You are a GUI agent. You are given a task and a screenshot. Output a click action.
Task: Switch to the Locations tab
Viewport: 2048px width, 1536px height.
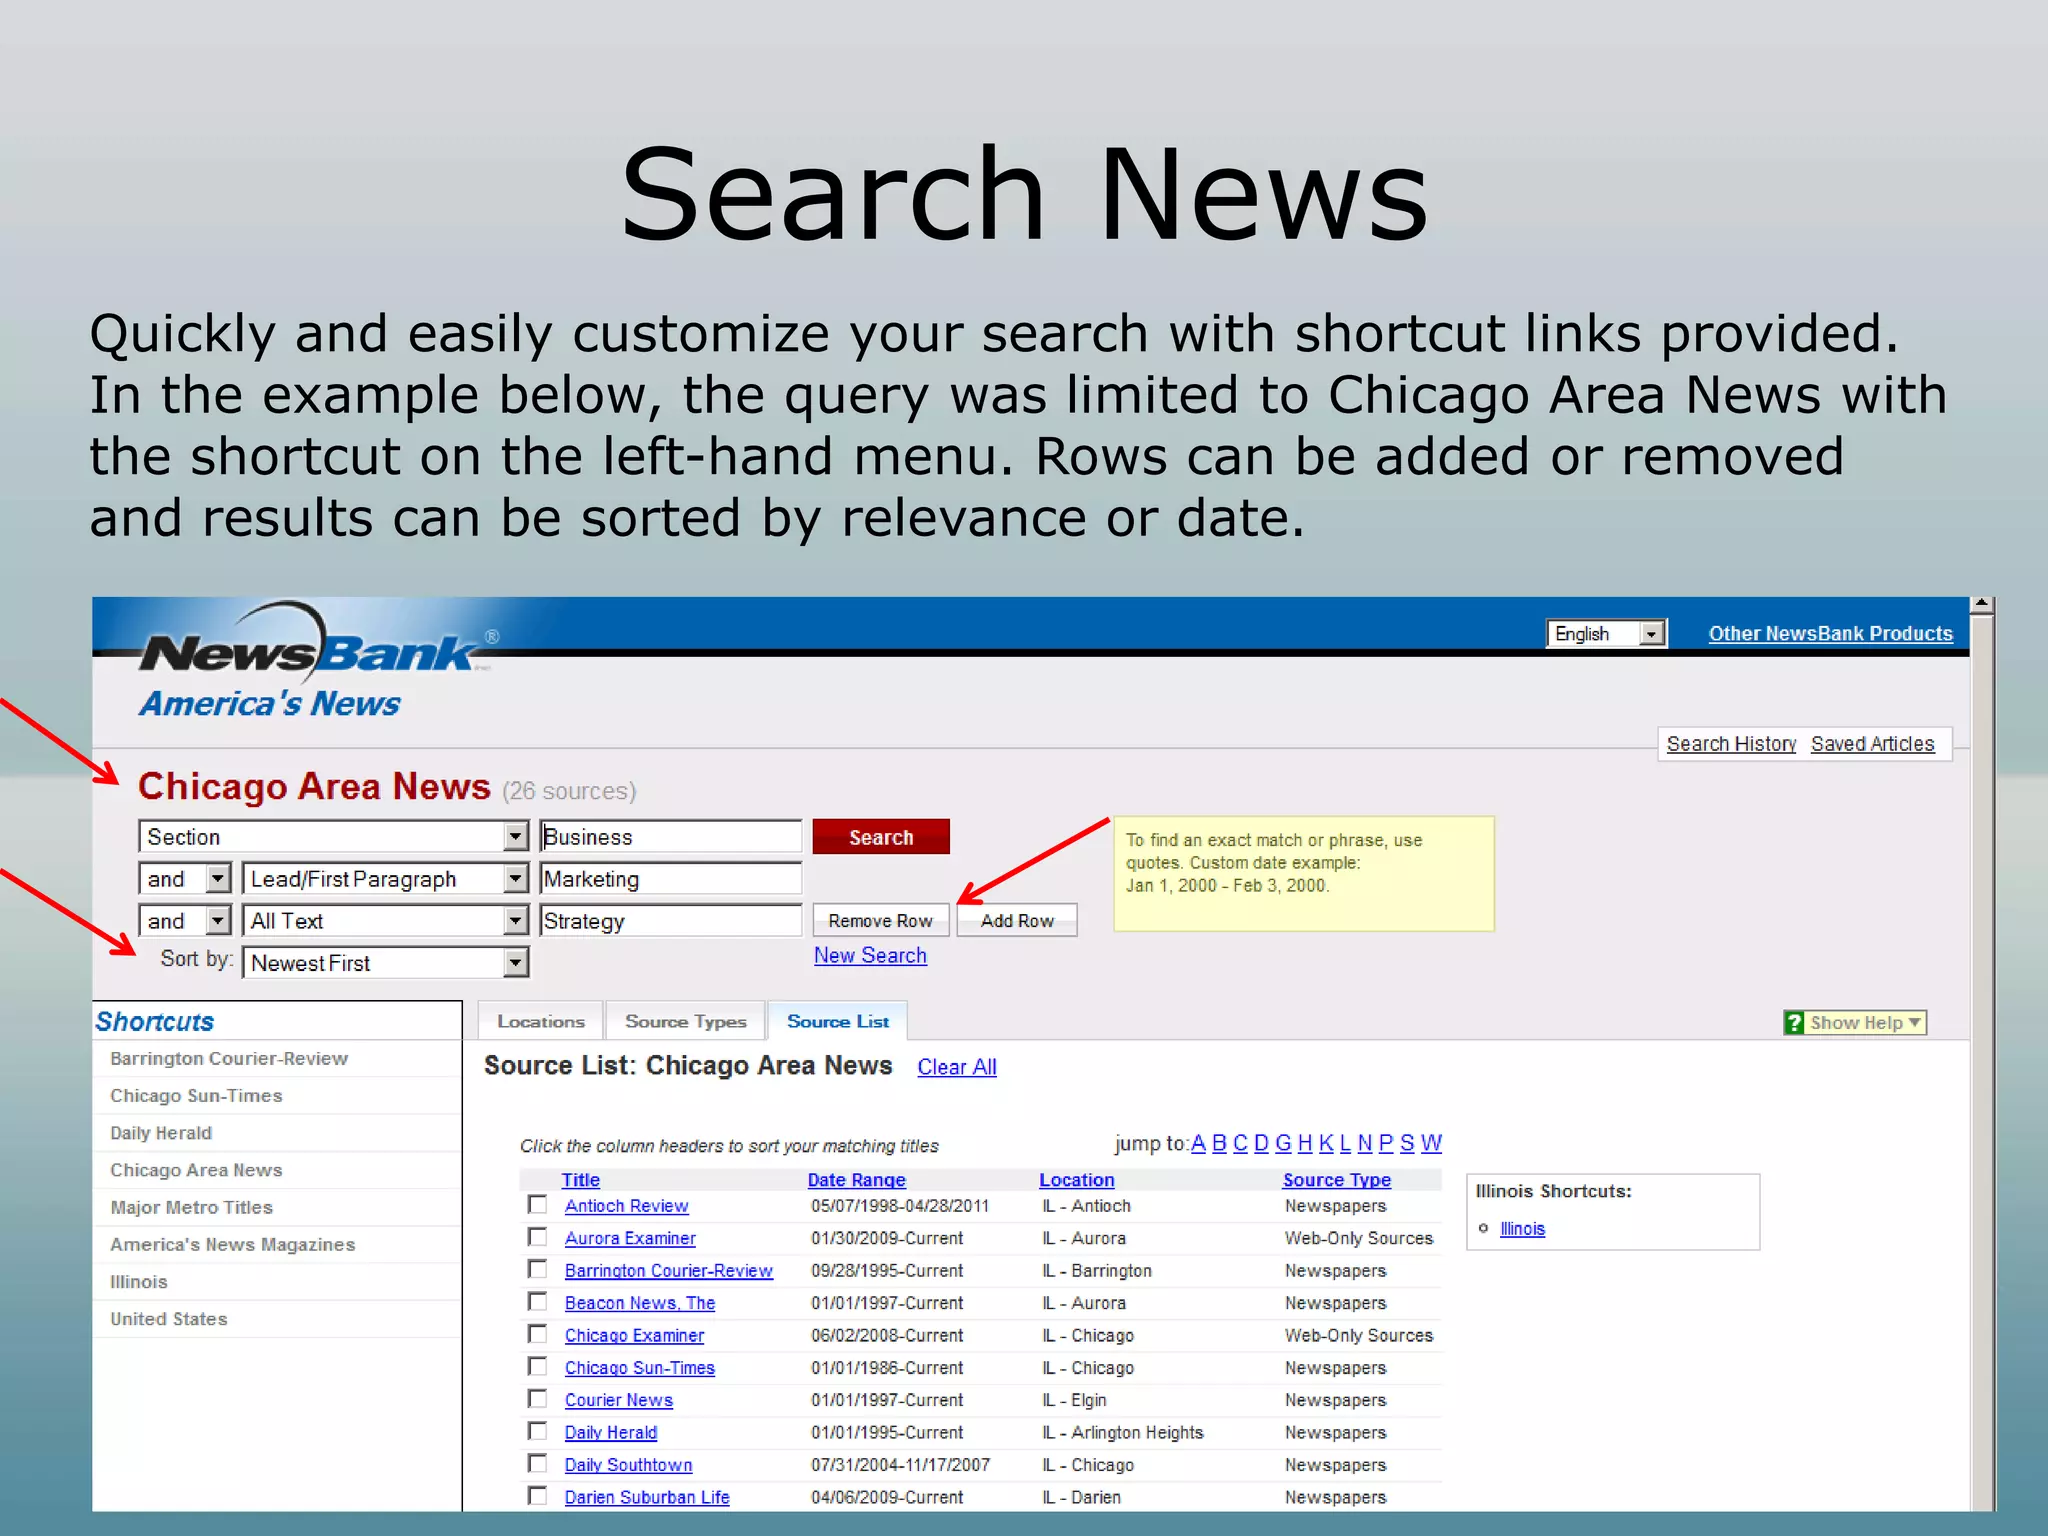(541, 1021)
